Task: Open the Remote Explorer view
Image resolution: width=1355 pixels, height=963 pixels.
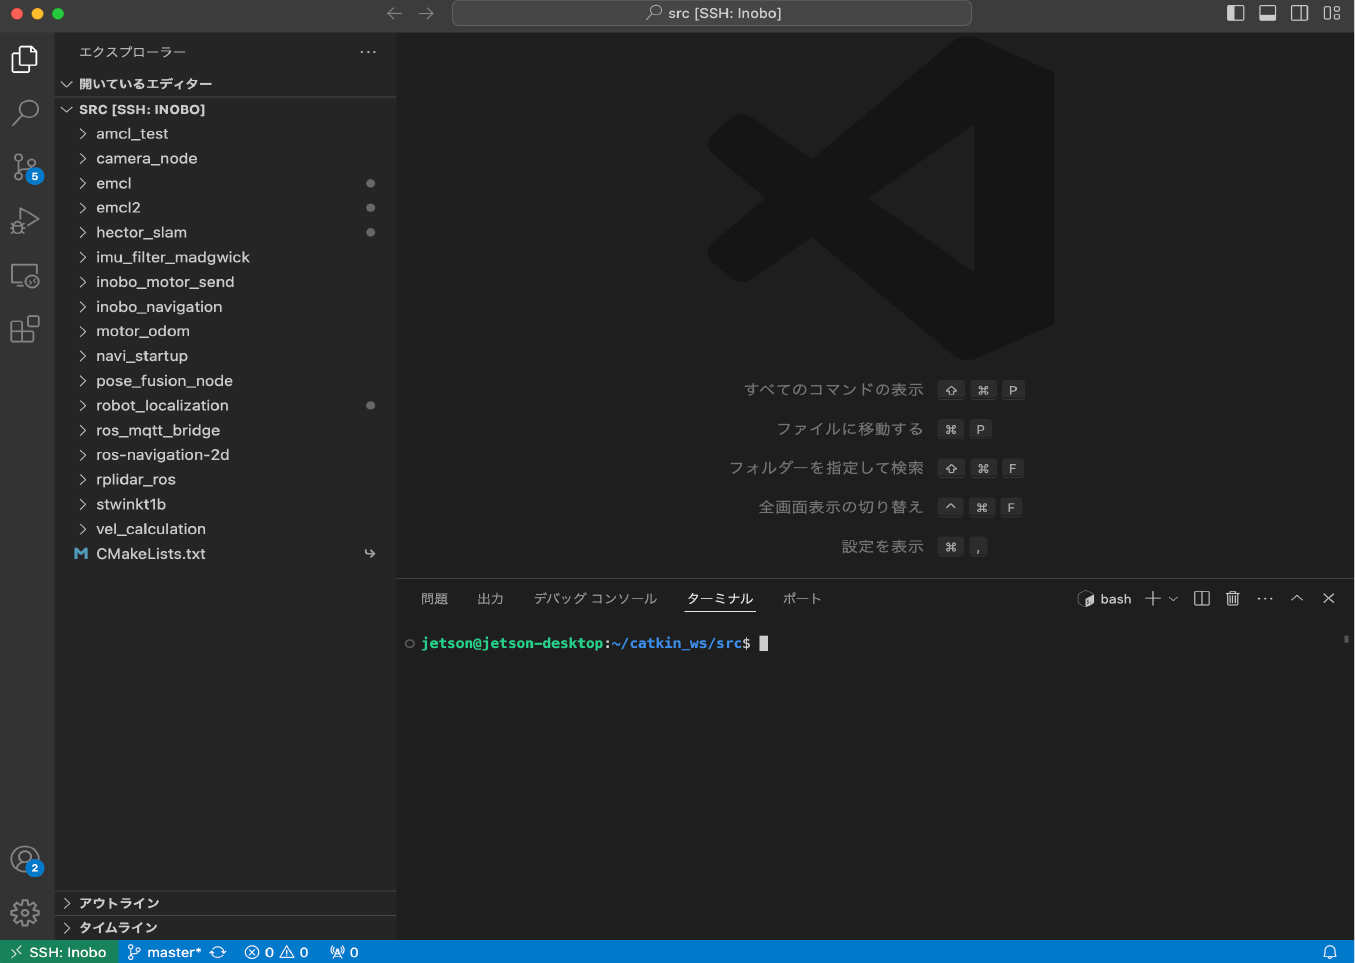Action: (x=25, y=275)
